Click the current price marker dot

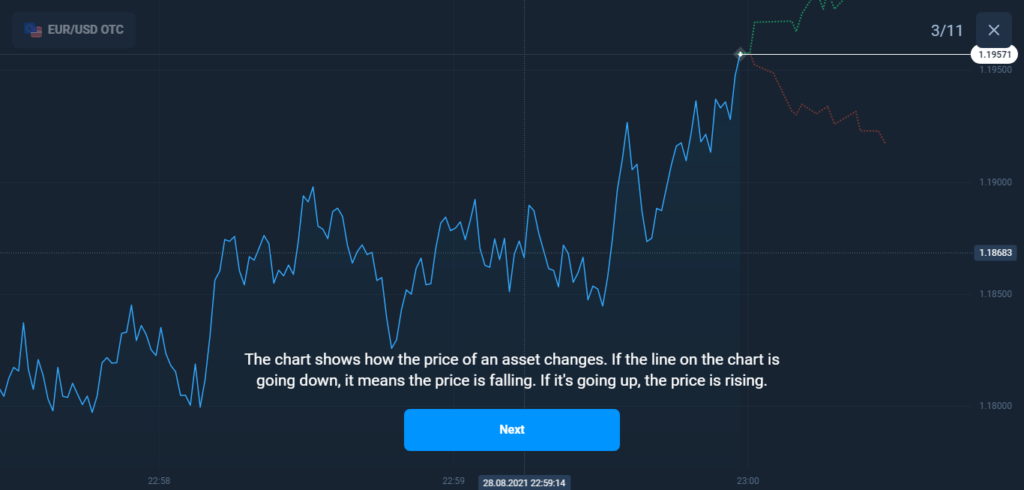click(x=740, y=54)
